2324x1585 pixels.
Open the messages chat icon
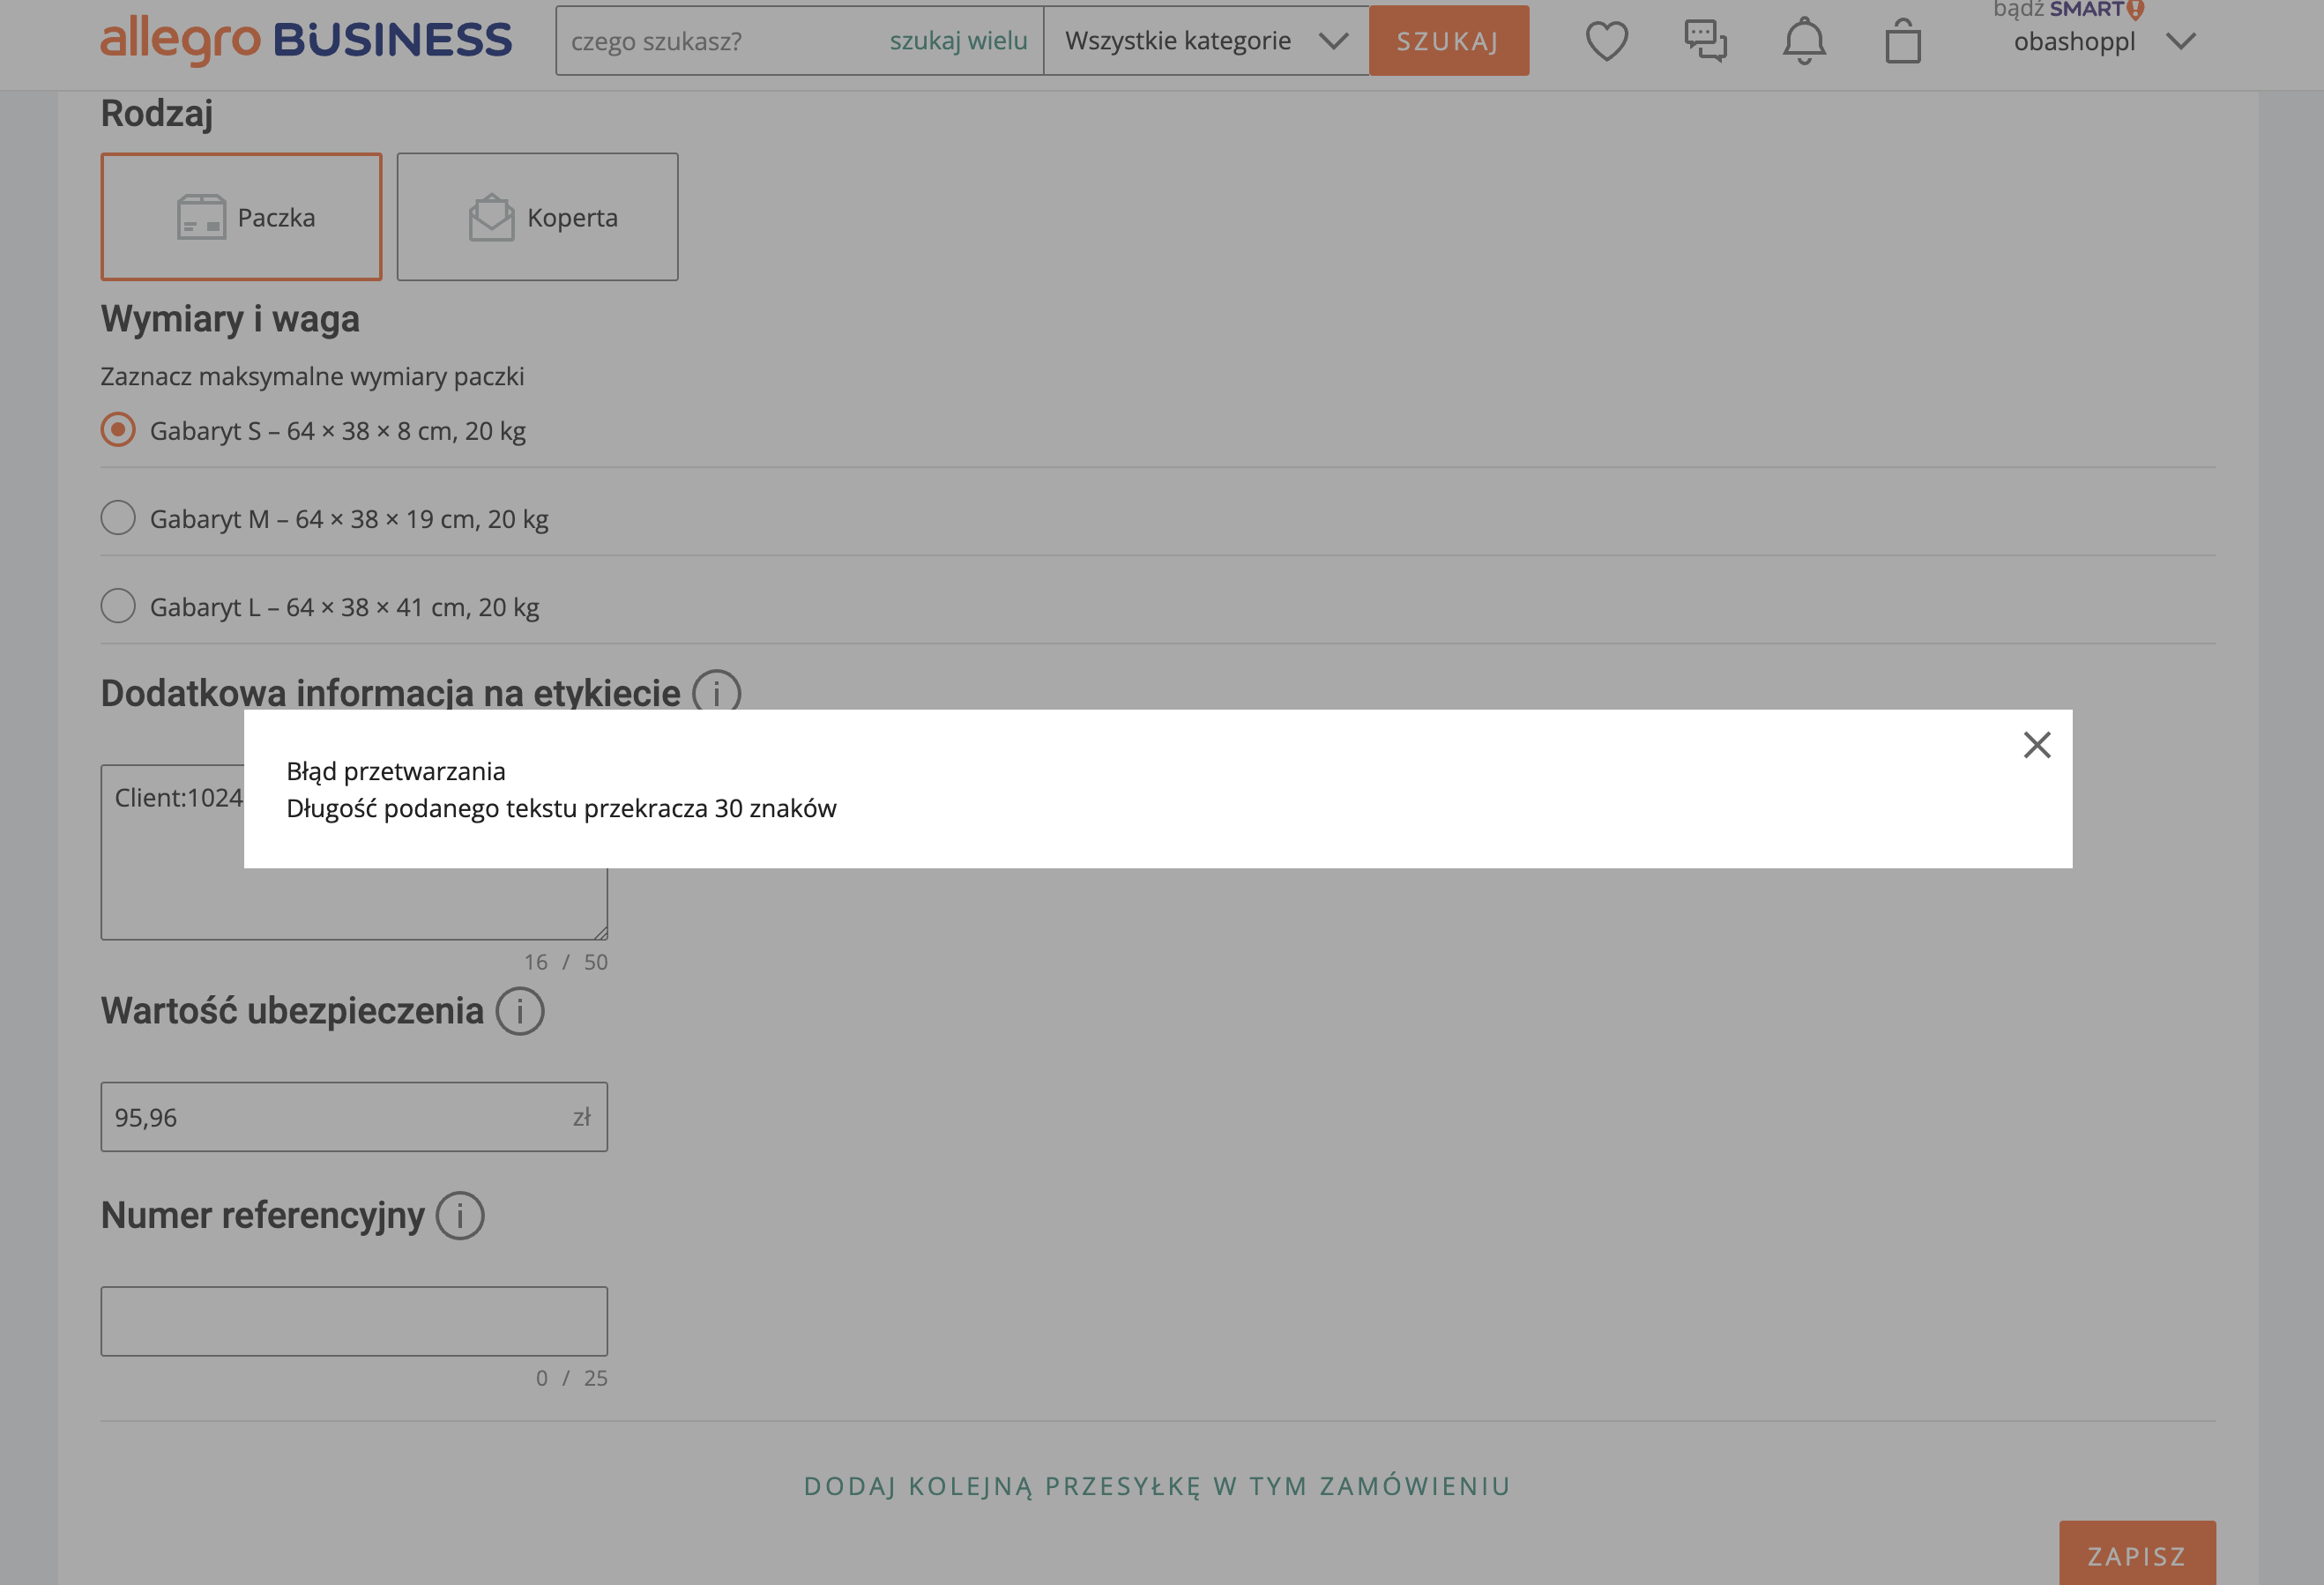1705,41
